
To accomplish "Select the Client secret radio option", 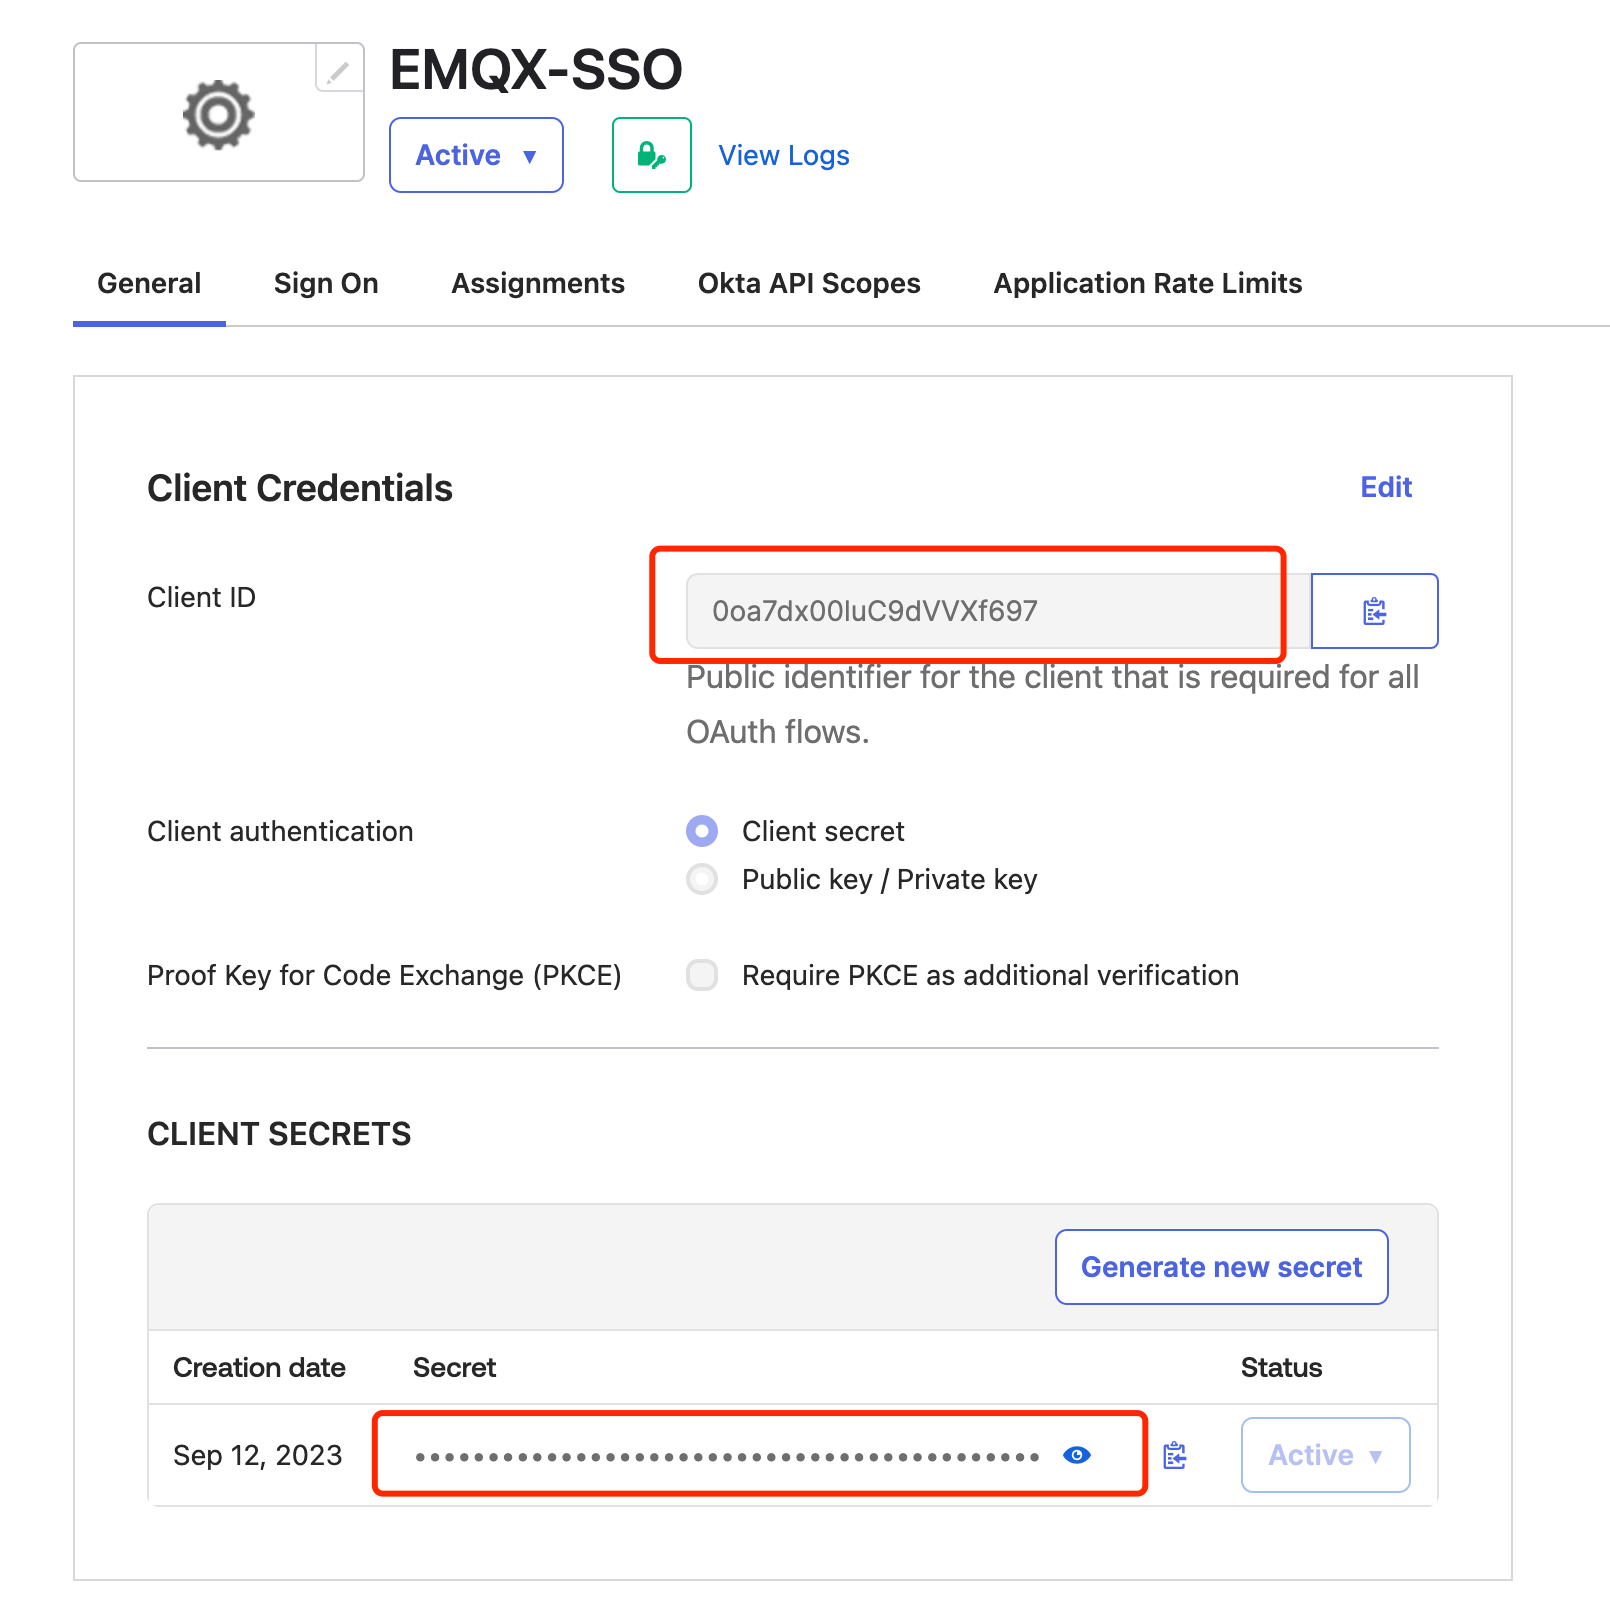I will pyautogui.click(x=702, y=831).
